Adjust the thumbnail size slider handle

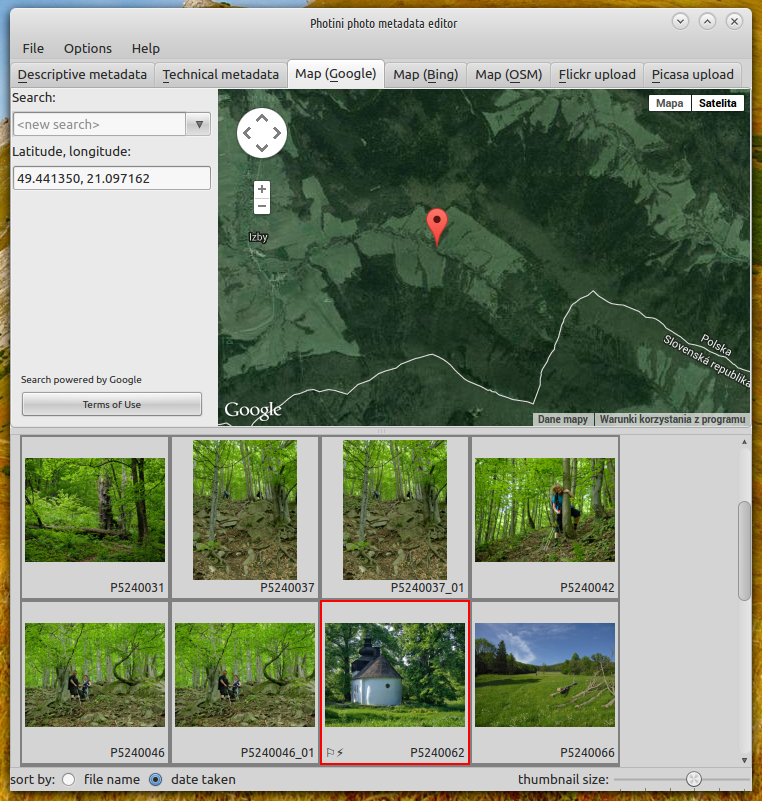pos(694,779)
